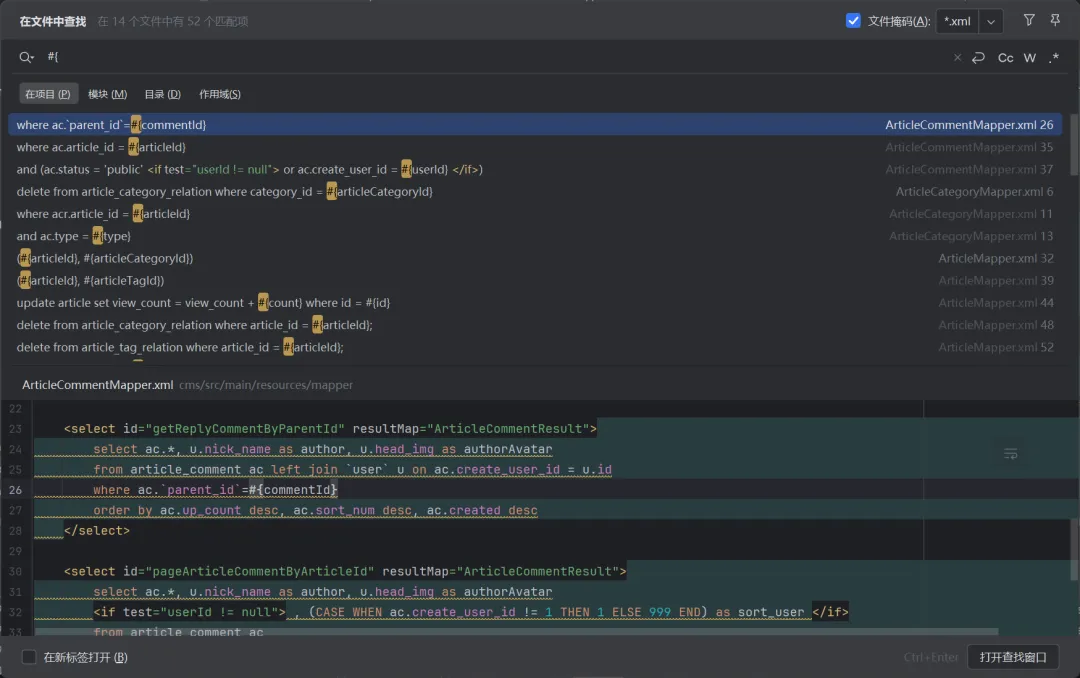Enable 在新标签打开 (B) checkbox

(29, 657)
